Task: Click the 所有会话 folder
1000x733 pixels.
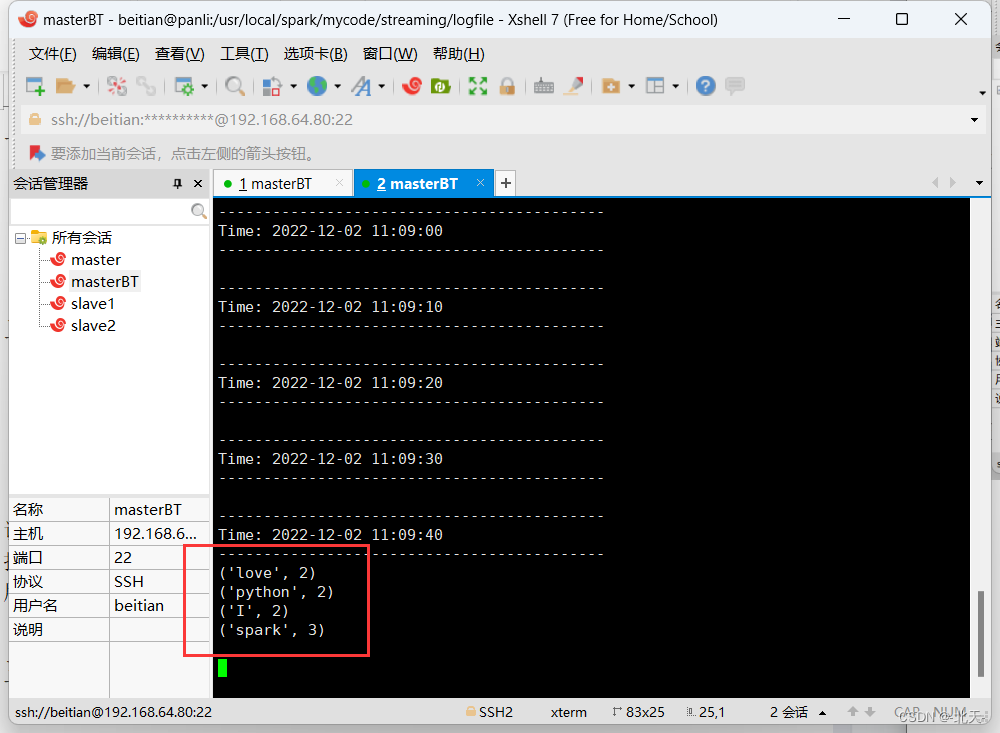Action: click(81, 238)
